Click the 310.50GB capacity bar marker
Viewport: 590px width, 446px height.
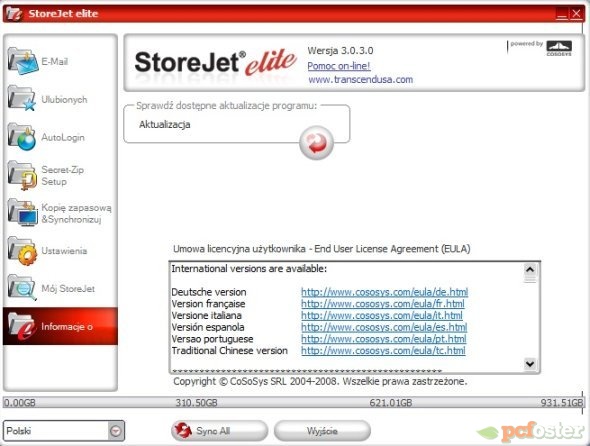click(x=196, y=403)
